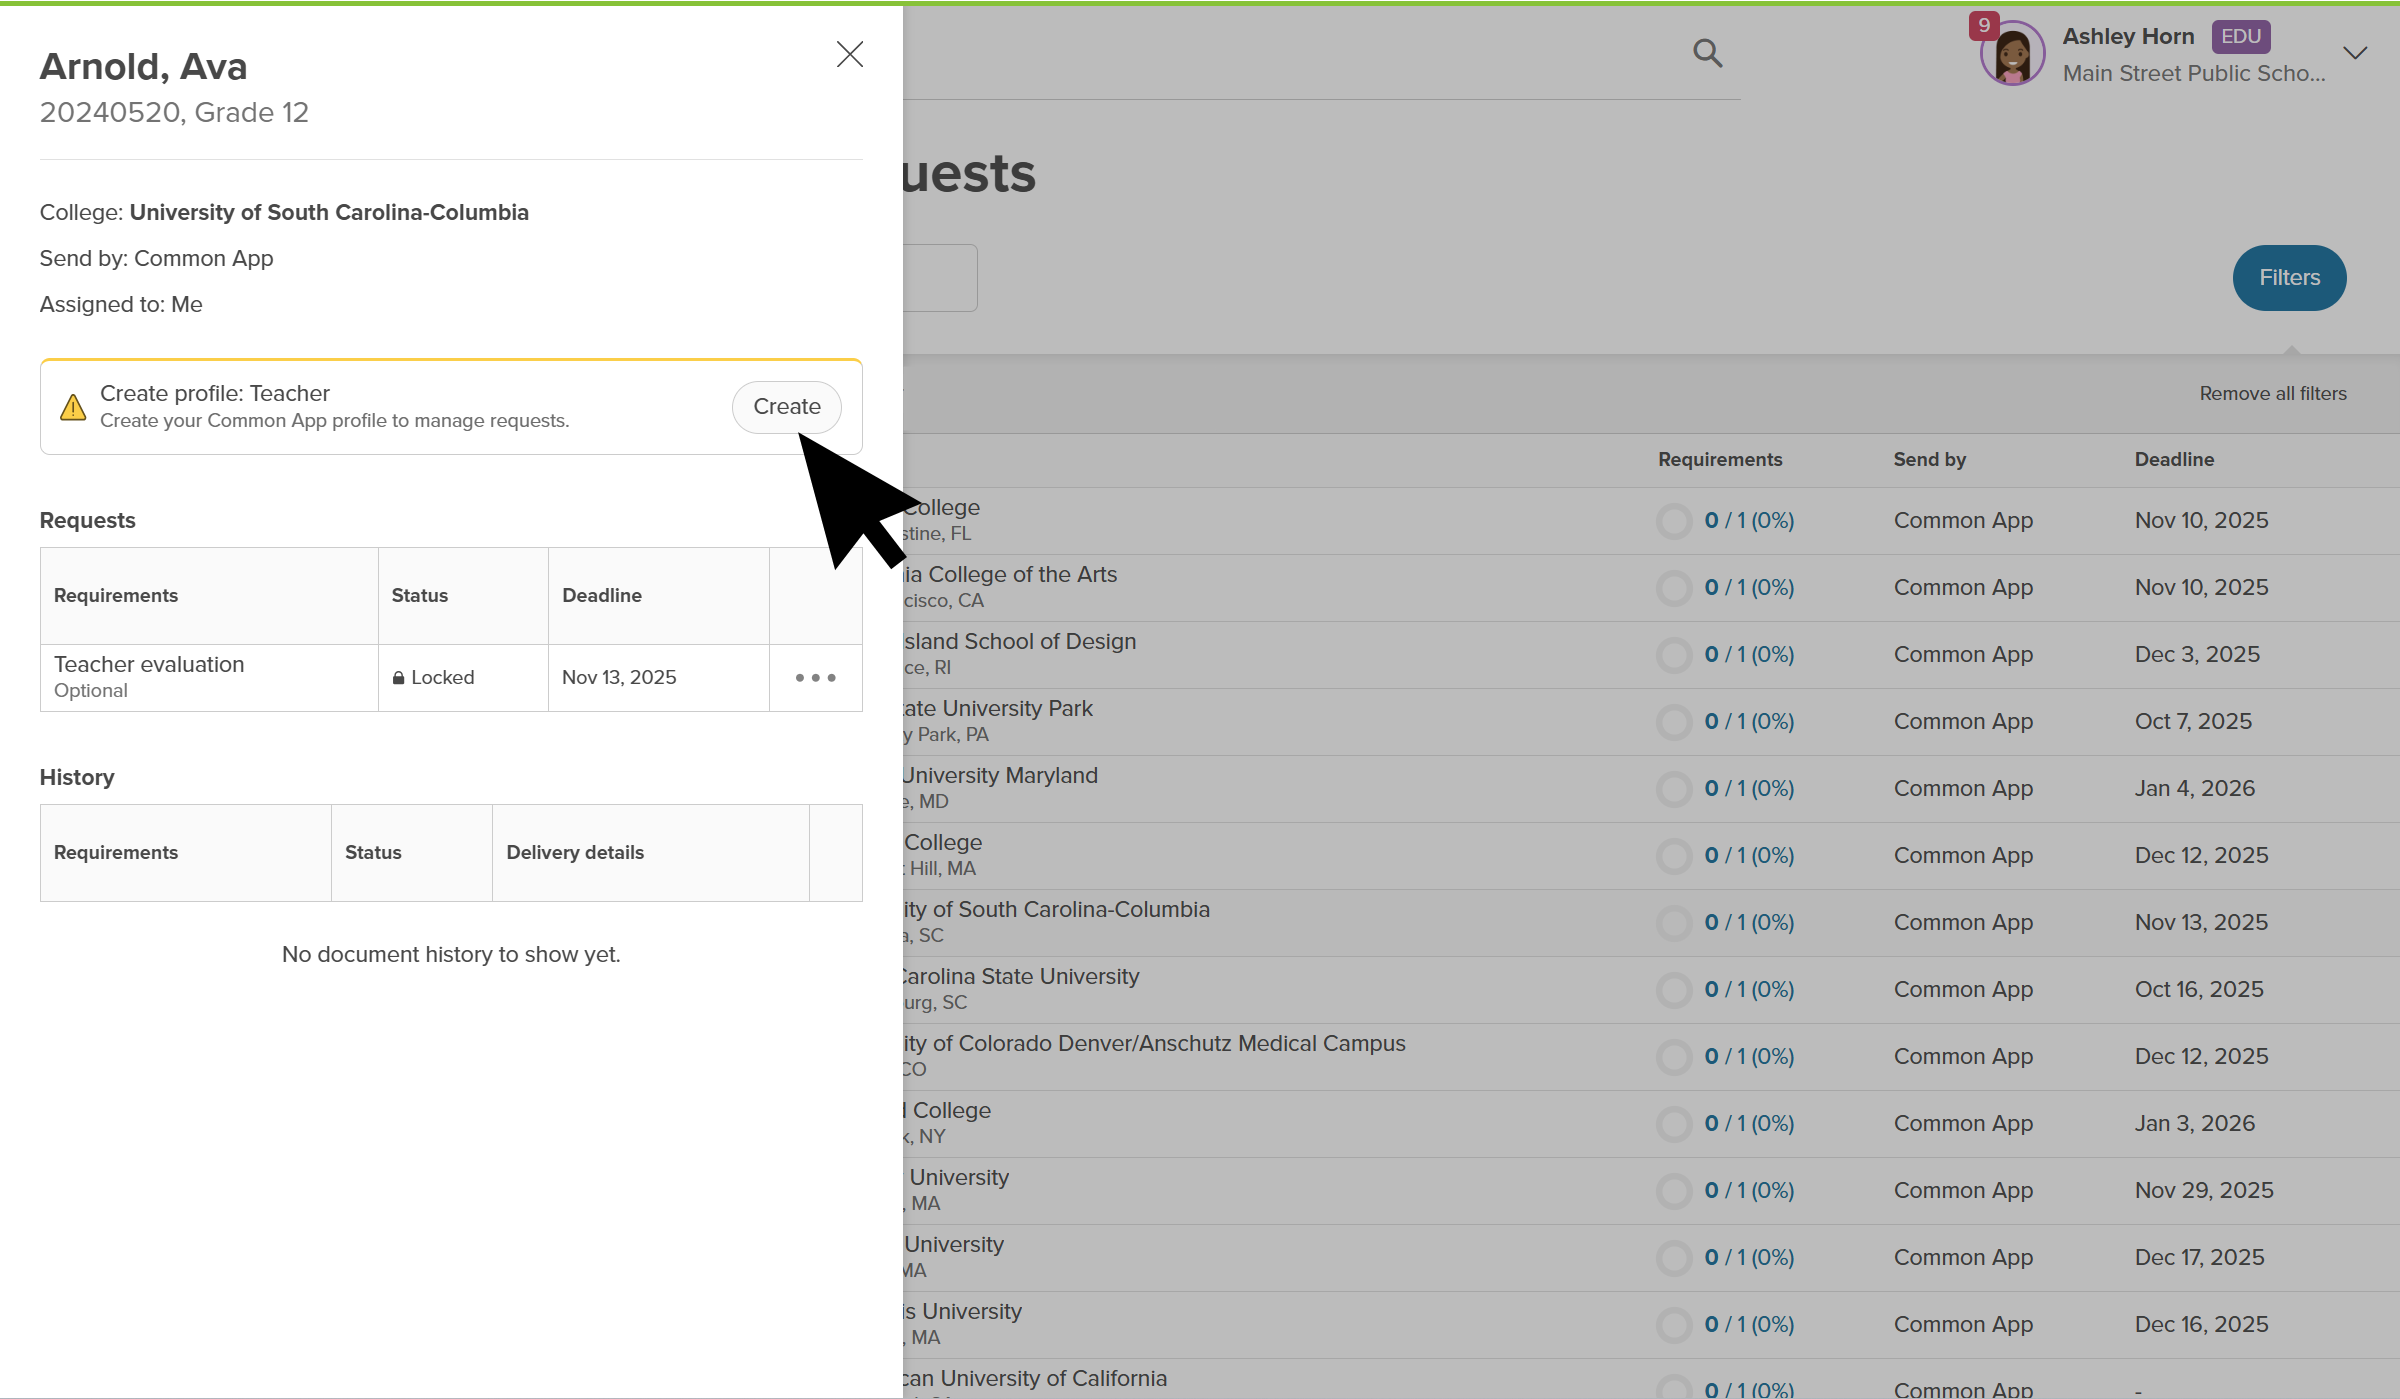Click the Remove all filters link
Image resolution: width=2400 pixels, height=1399 pixels.
tap(2272, 393)
